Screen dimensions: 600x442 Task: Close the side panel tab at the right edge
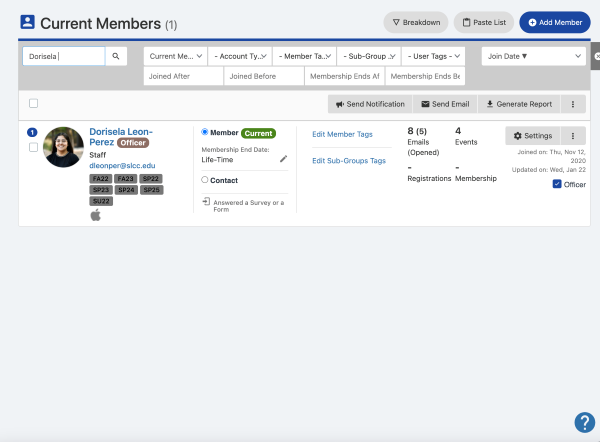click(x=596, y=56)
